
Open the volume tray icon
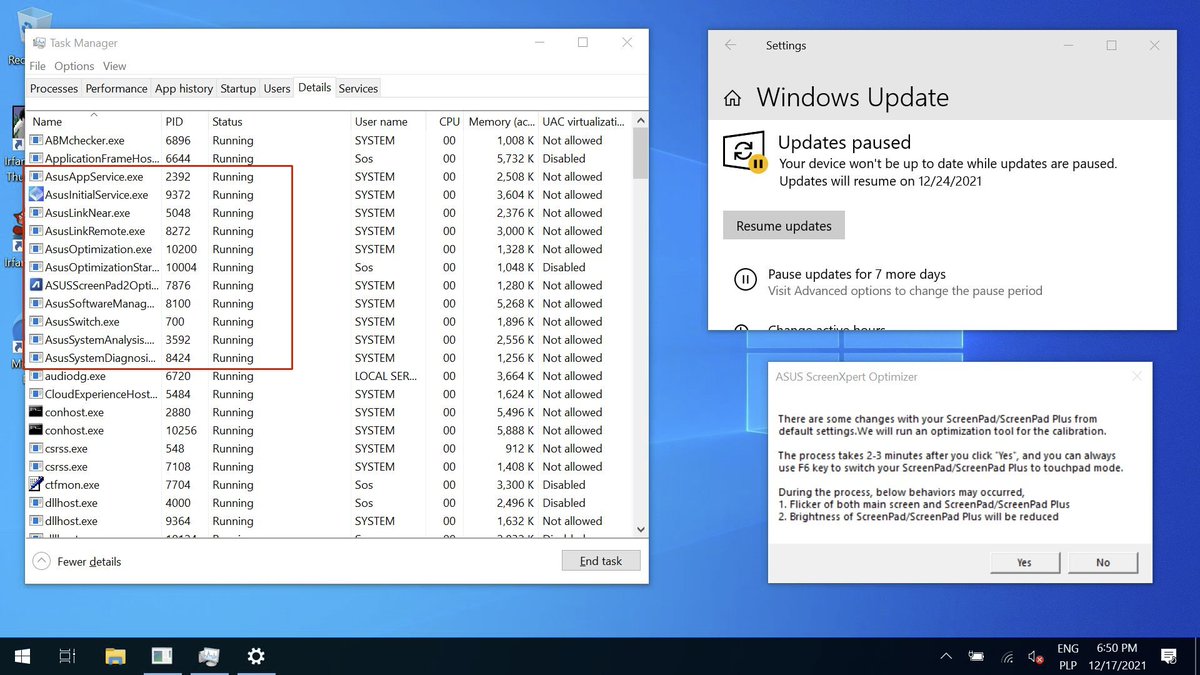pos(1036,657)
